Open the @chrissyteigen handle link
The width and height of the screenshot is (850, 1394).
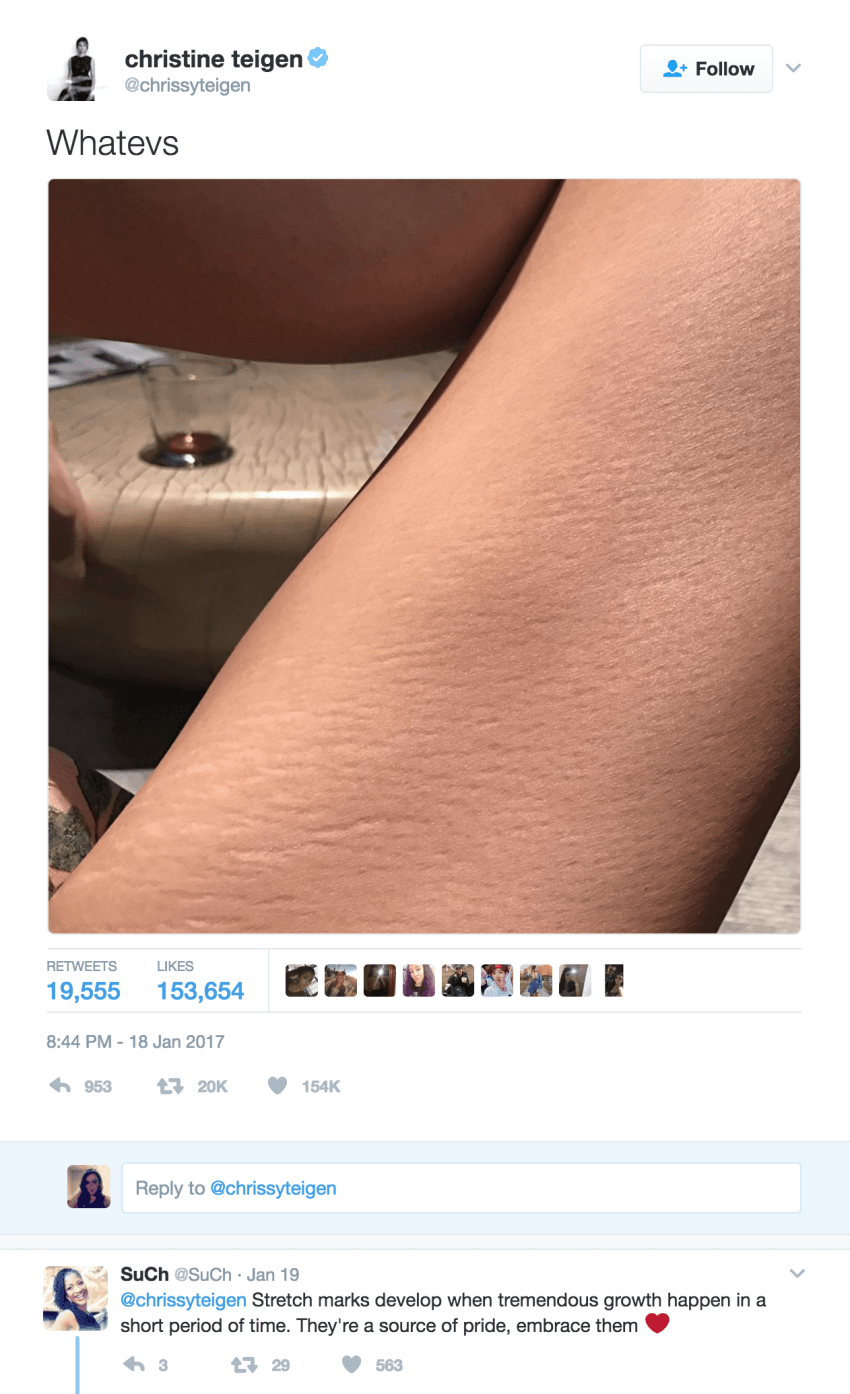pos(188,86)
